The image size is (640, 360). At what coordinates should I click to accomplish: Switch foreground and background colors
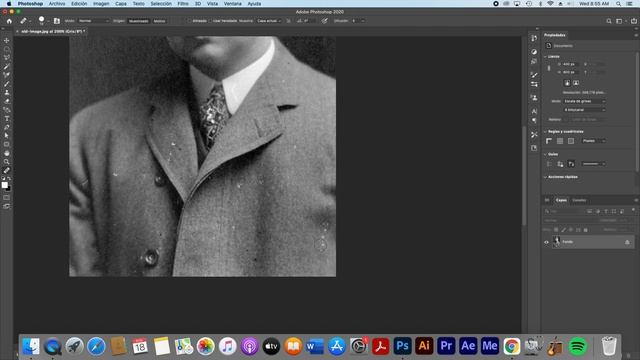[x=9, y=179]
